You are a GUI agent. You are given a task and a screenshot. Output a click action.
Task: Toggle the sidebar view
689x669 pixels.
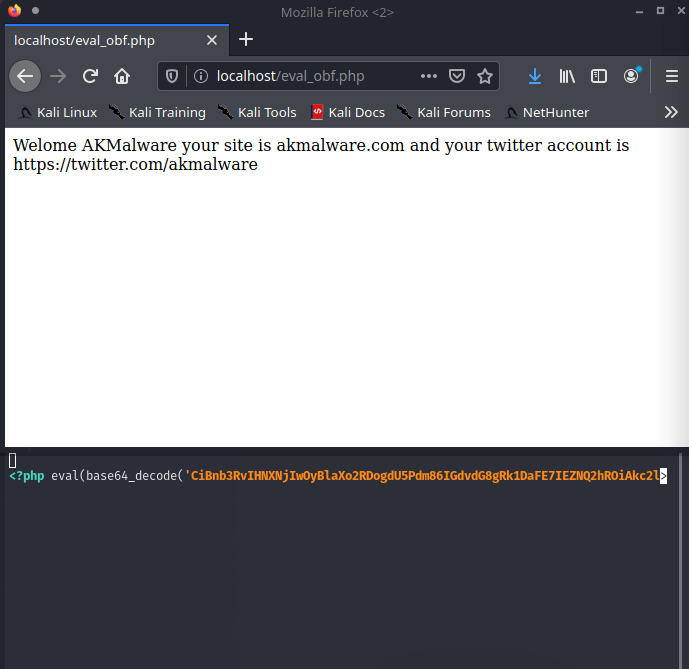click(599, 76)
